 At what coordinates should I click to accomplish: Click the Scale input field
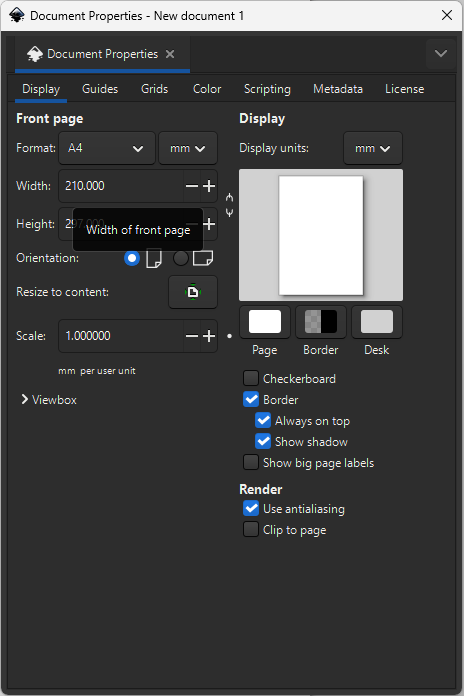[121, 336]
